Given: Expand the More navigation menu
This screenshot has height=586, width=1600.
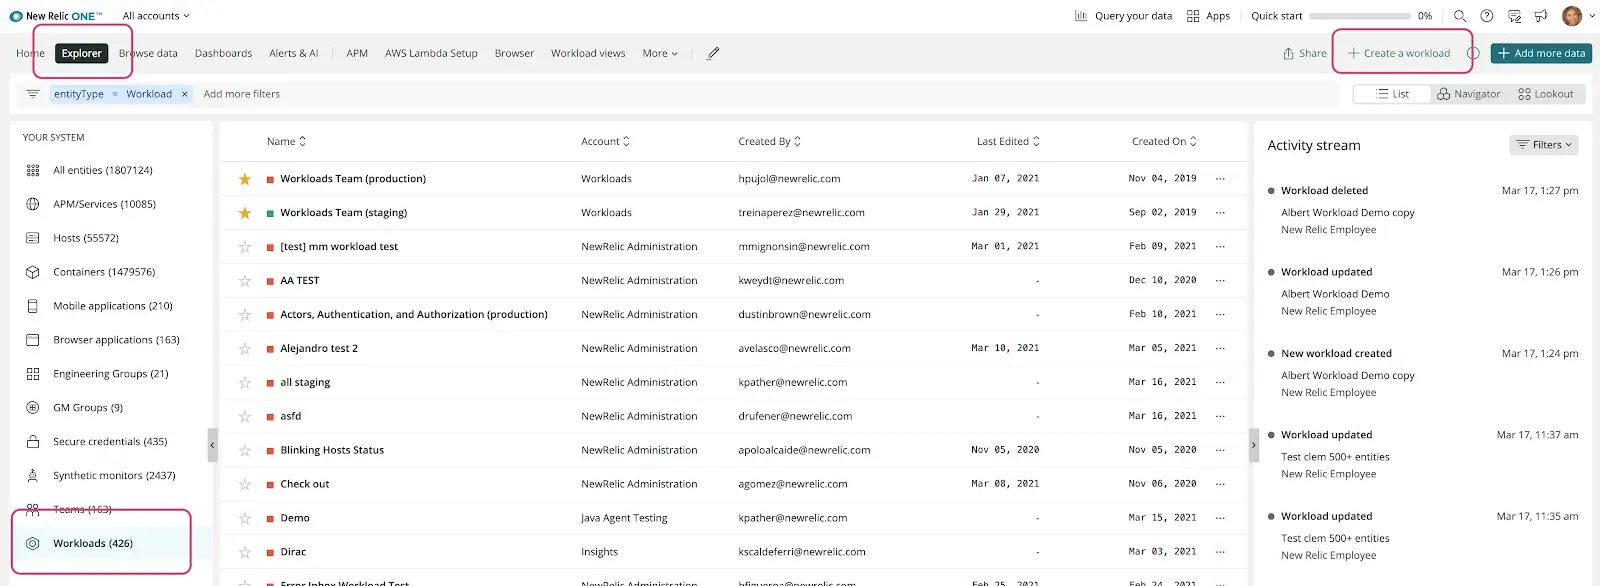Looking at the screenshot, I should pos(660,53).
